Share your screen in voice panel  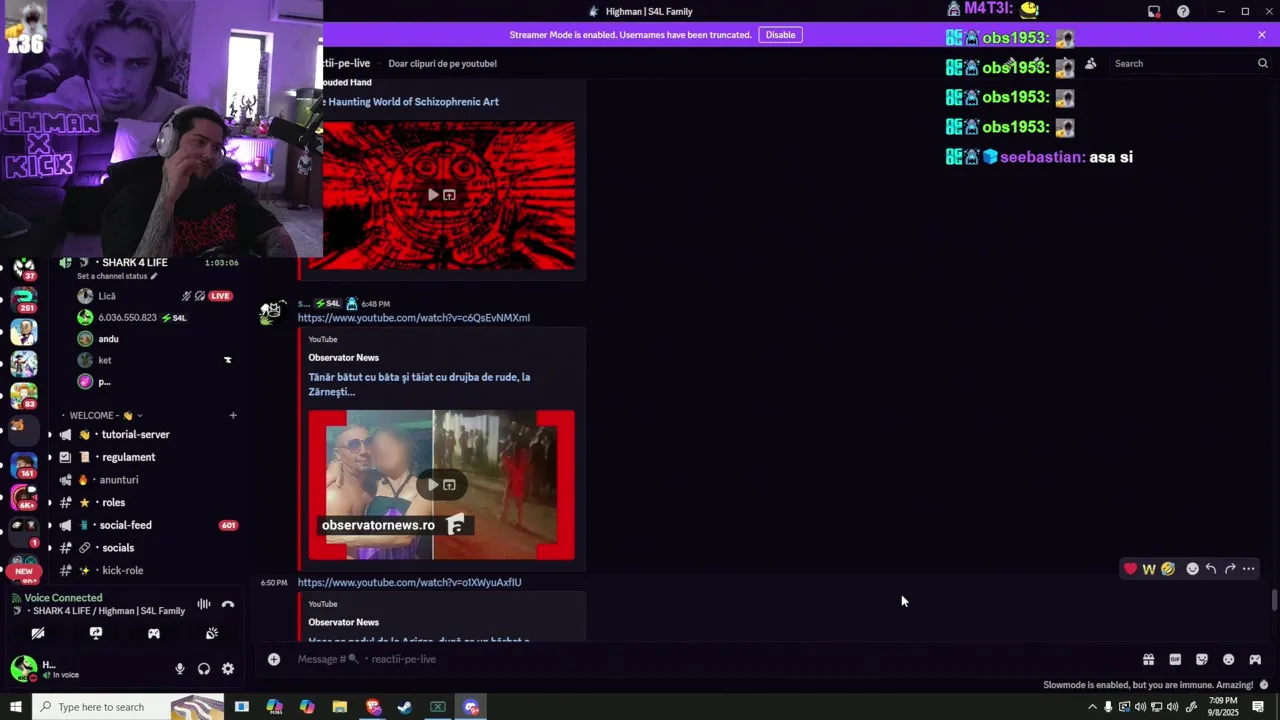point(96,633)
